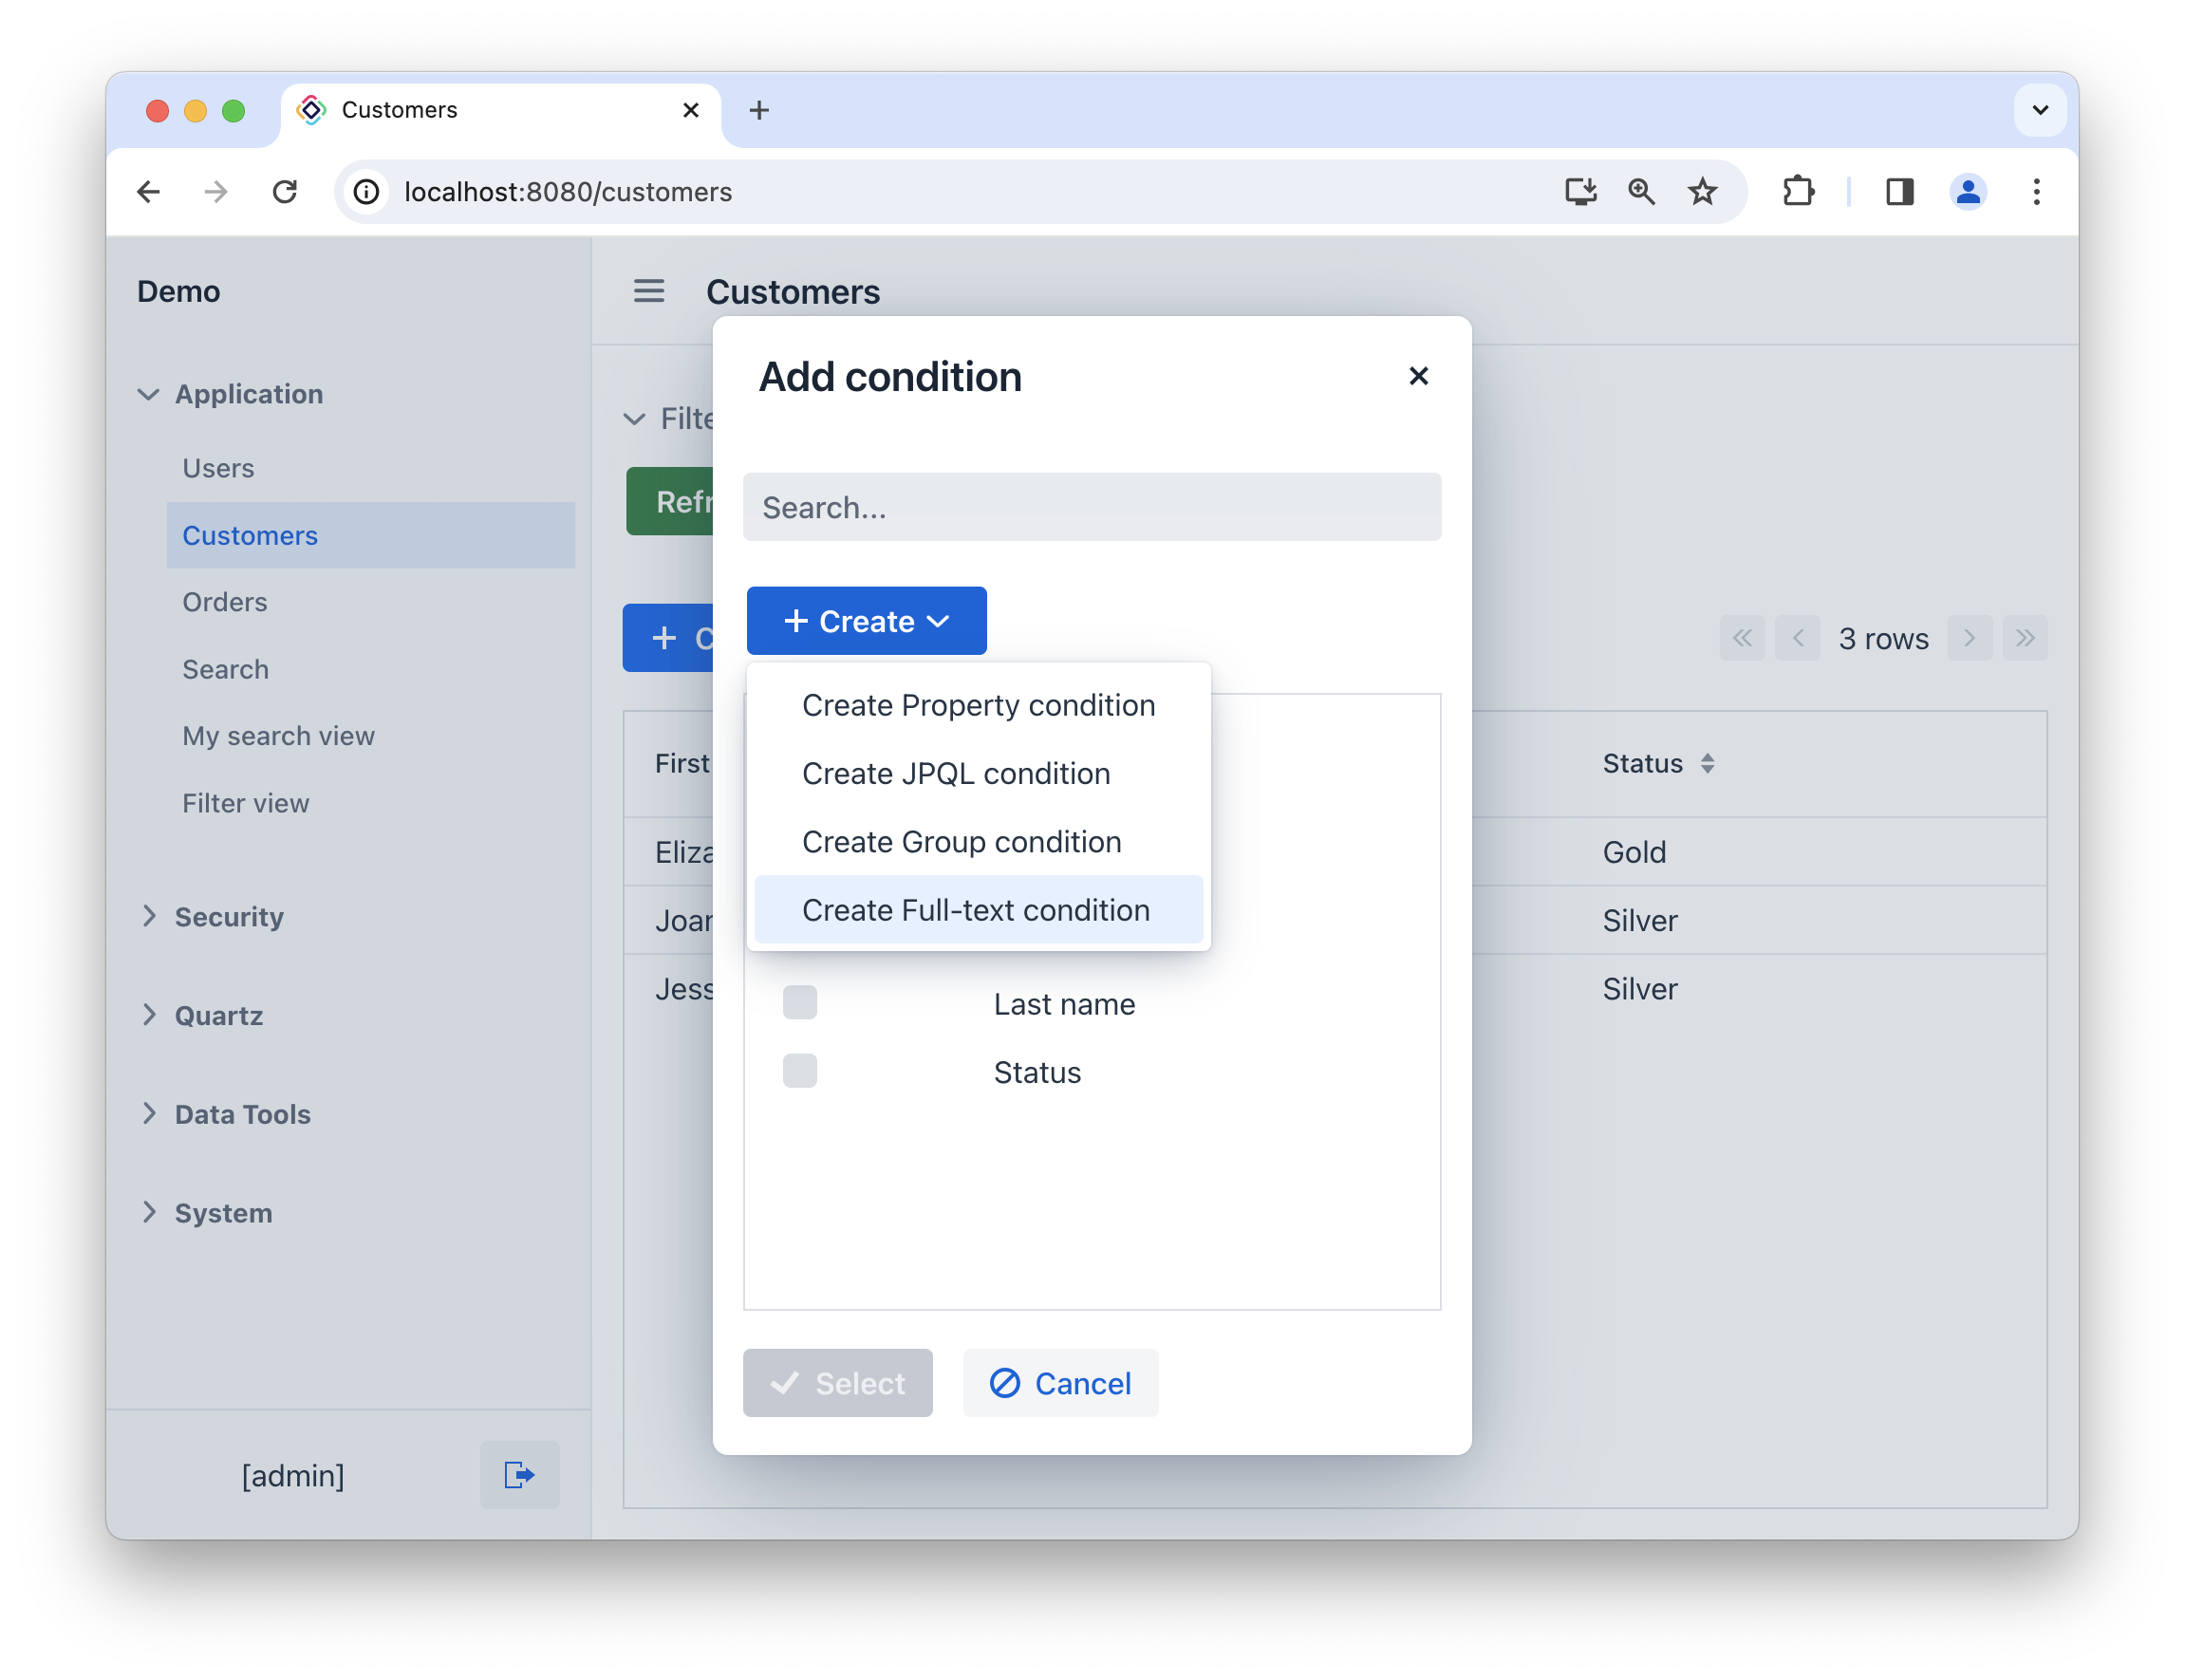Open Orders in the sidebar
This screenshot has height=1680, width=2185.
pyautogui.click(x=225, y=602)
